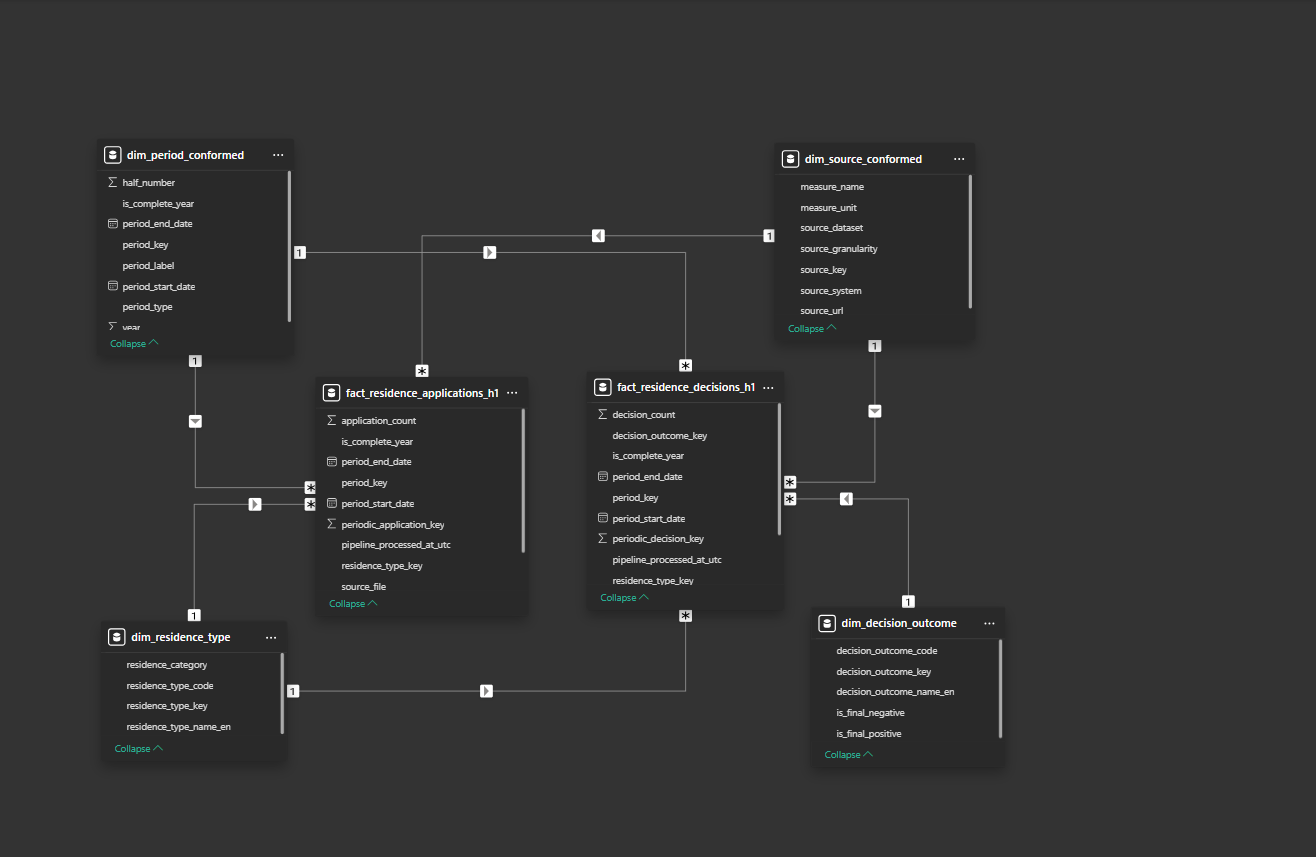Click the dim_residence_type table icon
The image size is (1316, 857).
point(117,637)
